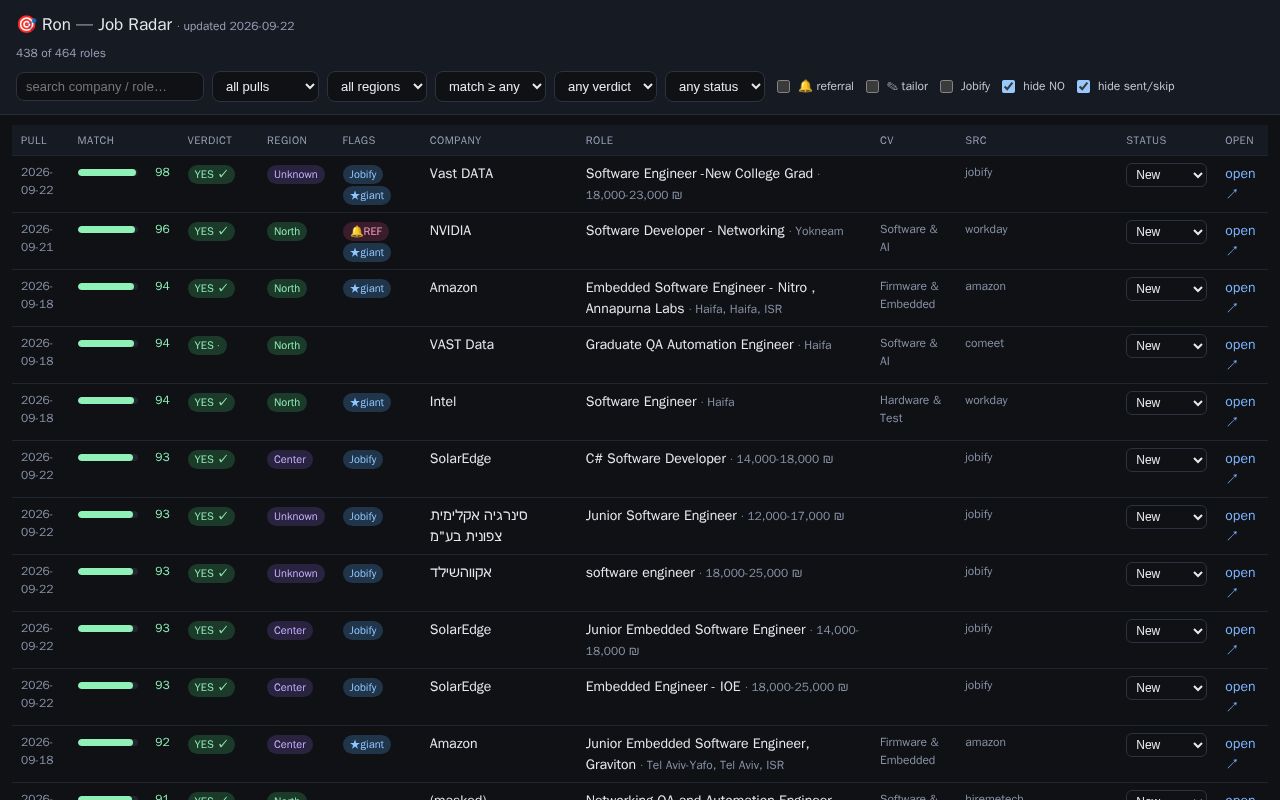Open the Vast DATA New College Grad link
The width and height of the screenshot is (1280, 800).
click(x=1240, y=183)
